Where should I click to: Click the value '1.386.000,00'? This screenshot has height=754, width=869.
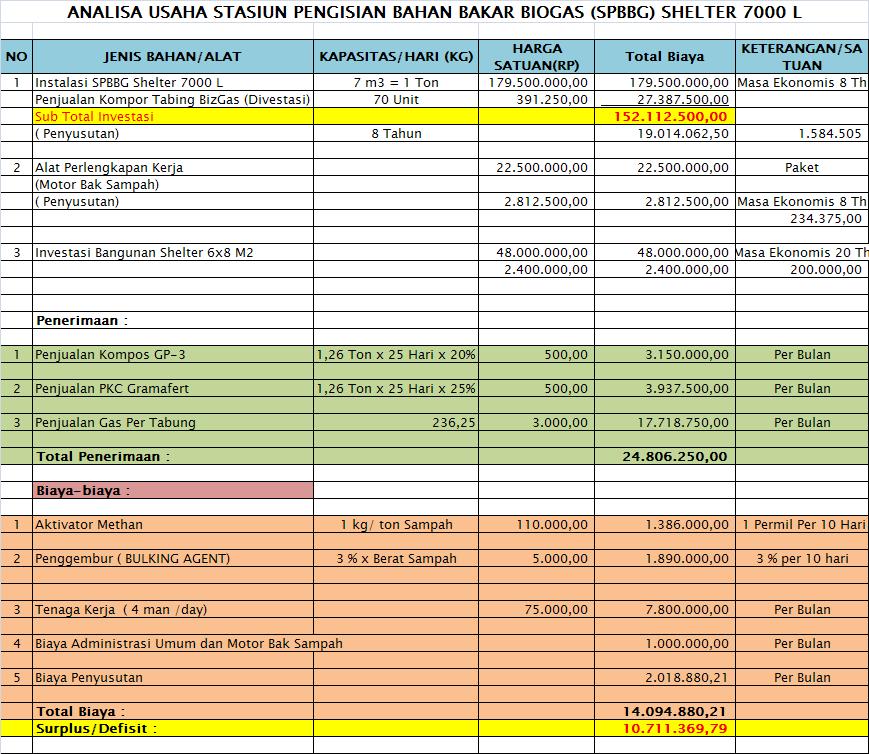687,524
